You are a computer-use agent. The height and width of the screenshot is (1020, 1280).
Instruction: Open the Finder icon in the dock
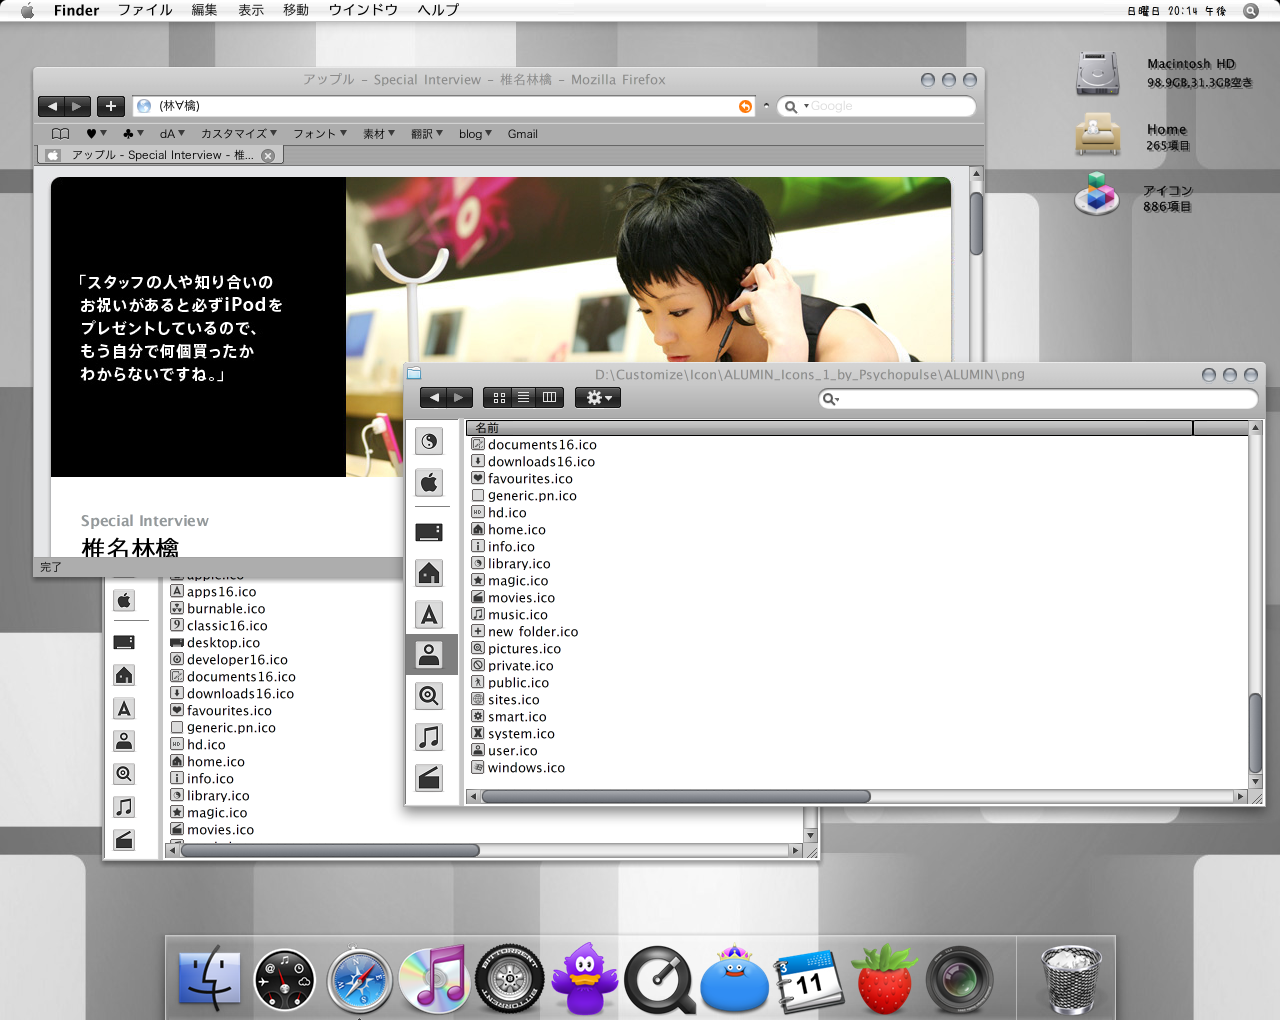(210, 978)
